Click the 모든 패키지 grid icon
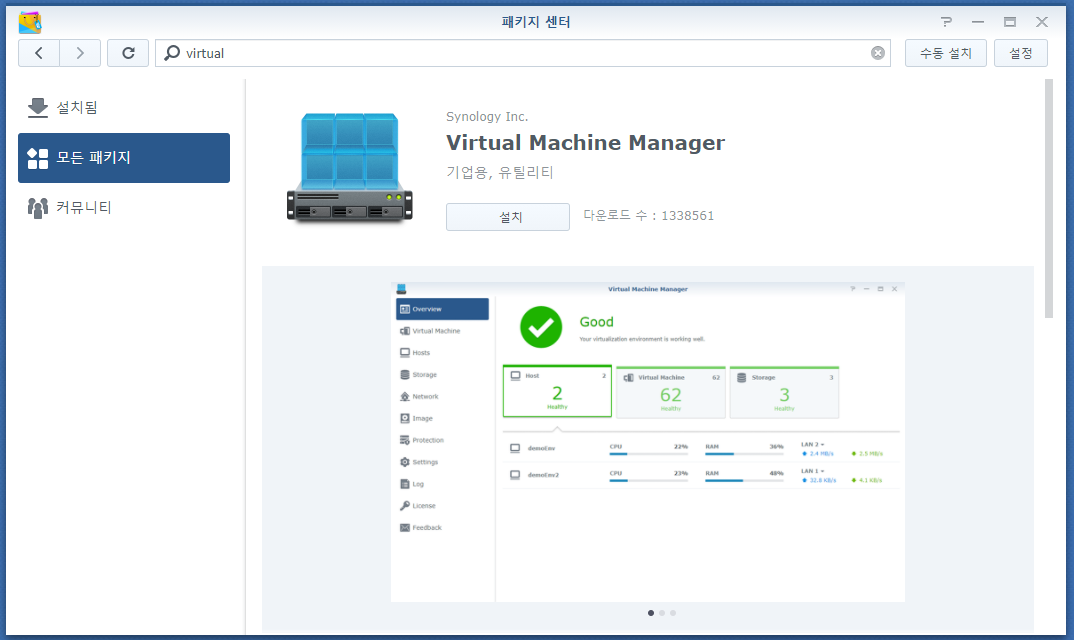This screenshot has width=1074, height=640. [x=38, y=158]
